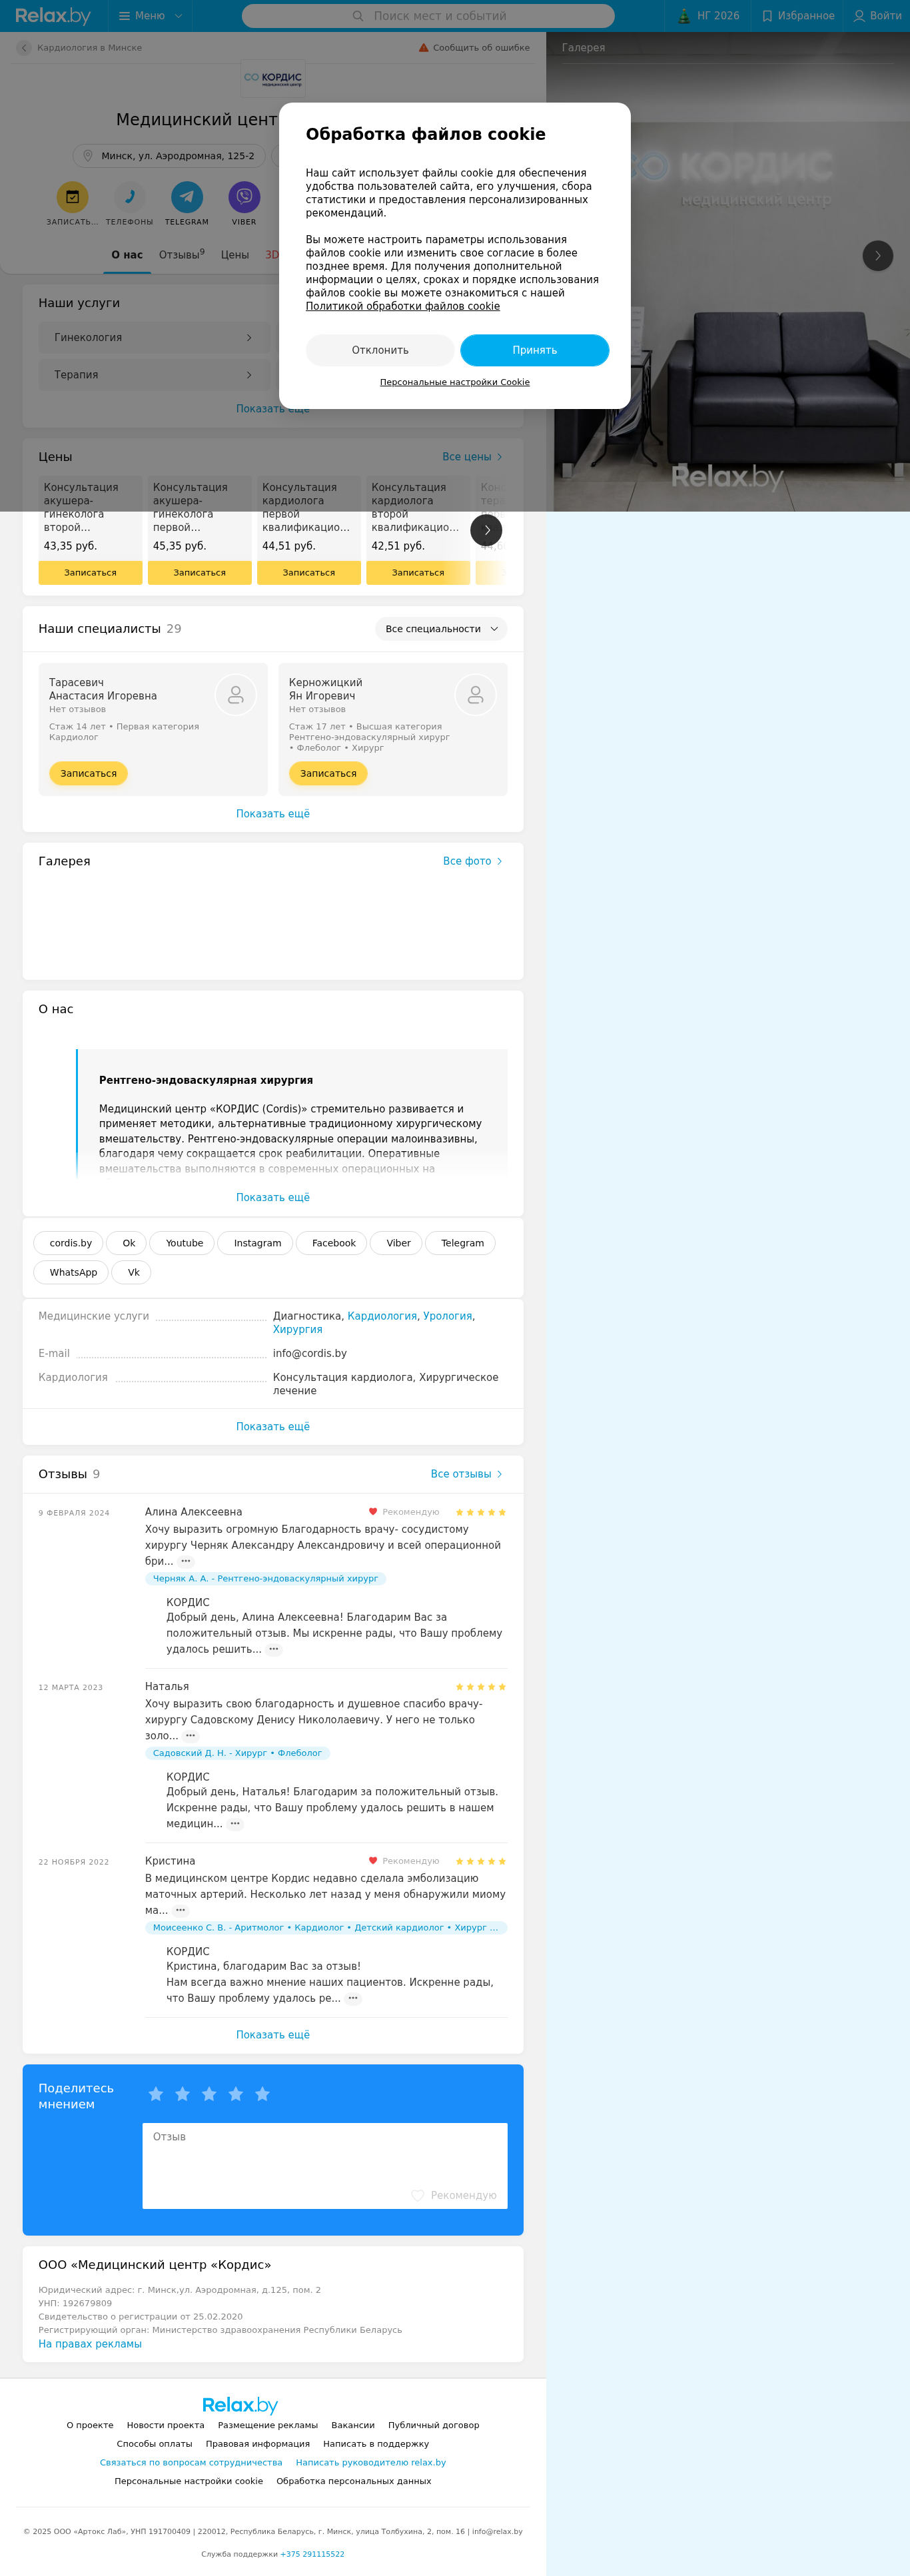Image resolution: width=910 pixels, height=2576 pixels.
Task: Expand details list Показать ещё under E-mail
Action: (273, 1427)
